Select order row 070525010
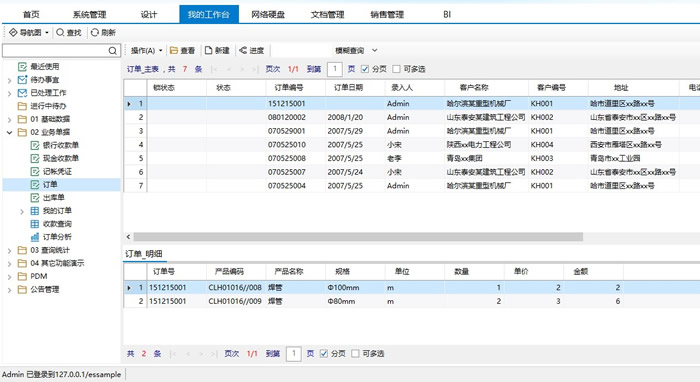 coord(412,145)
